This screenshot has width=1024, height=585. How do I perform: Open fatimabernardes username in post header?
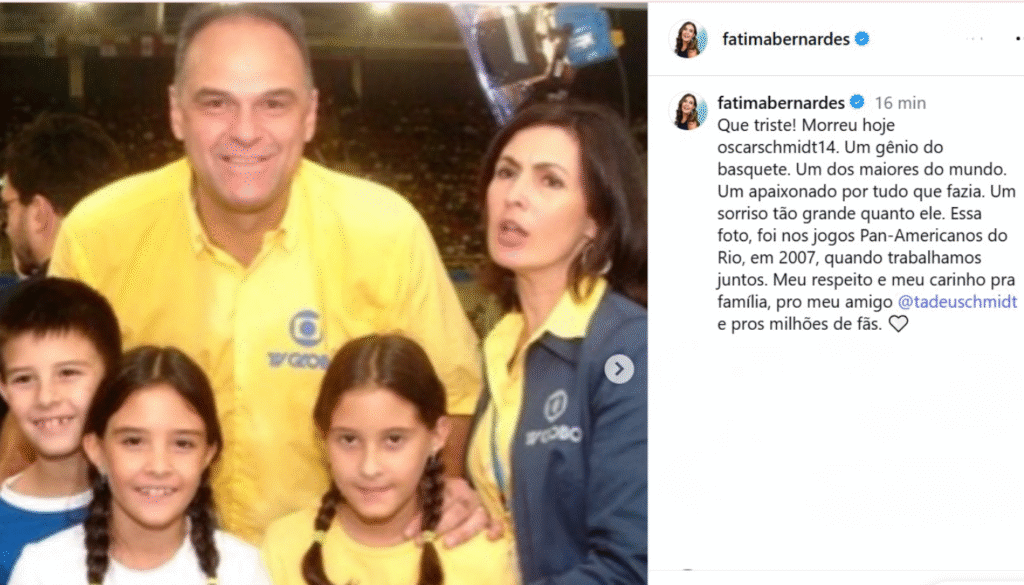click(x=786, y=39)
